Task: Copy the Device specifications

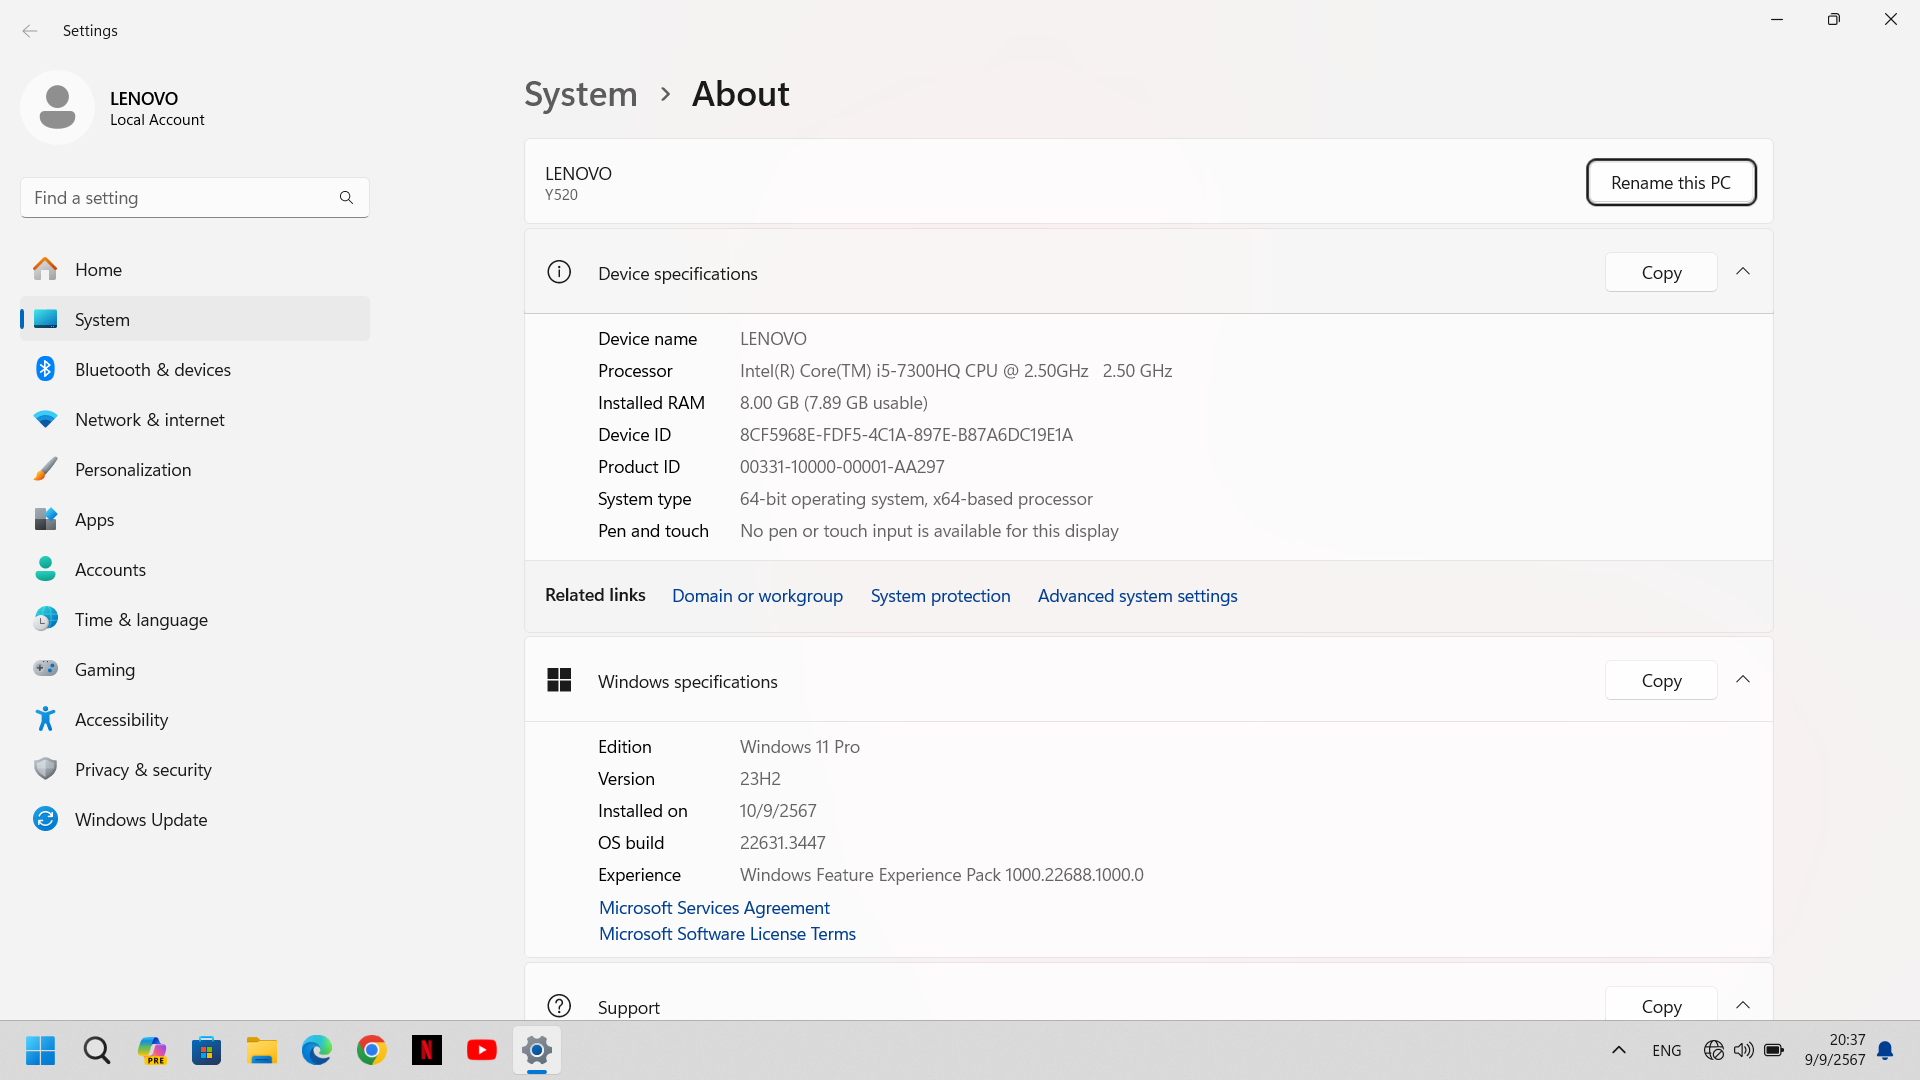Action: [1661, 272]
